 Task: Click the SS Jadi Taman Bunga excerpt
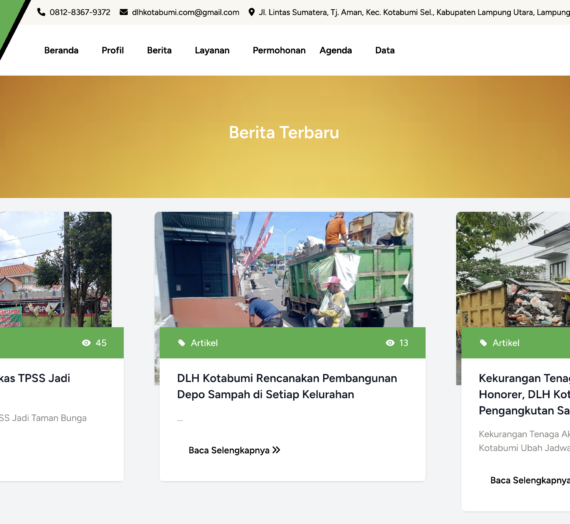point(43,418)
